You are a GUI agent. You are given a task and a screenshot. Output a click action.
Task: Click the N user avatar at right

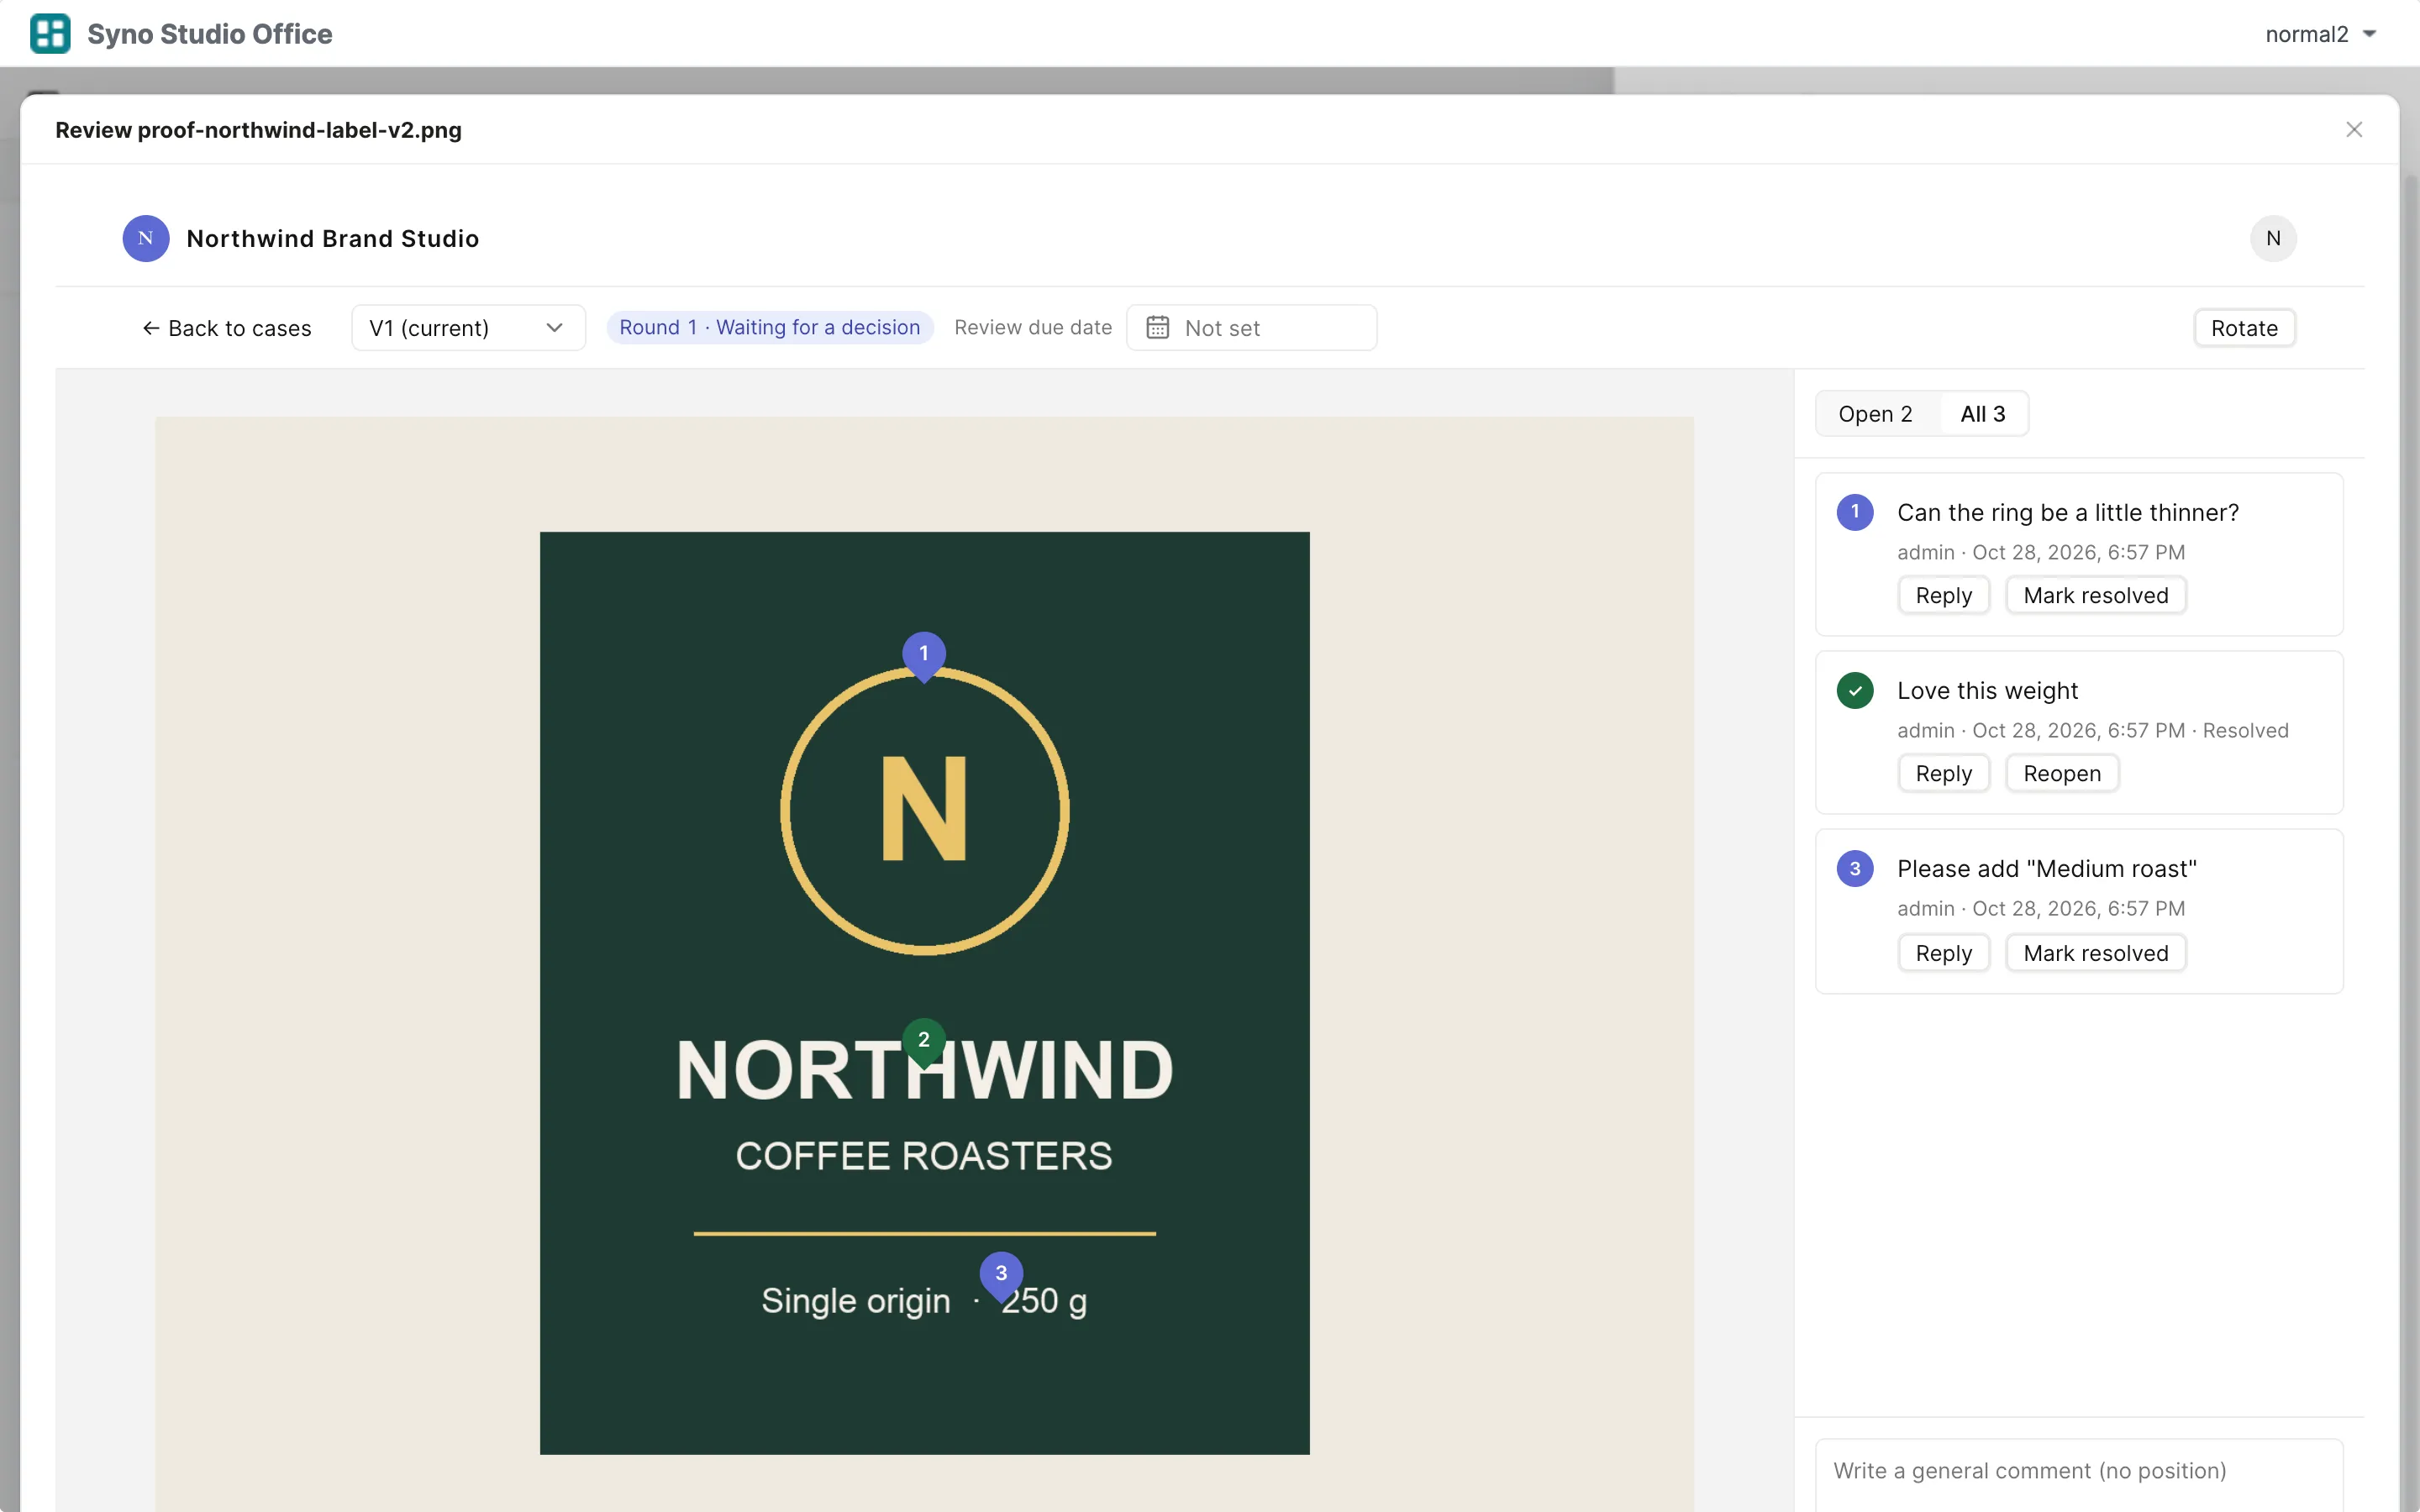(2273, 239)
